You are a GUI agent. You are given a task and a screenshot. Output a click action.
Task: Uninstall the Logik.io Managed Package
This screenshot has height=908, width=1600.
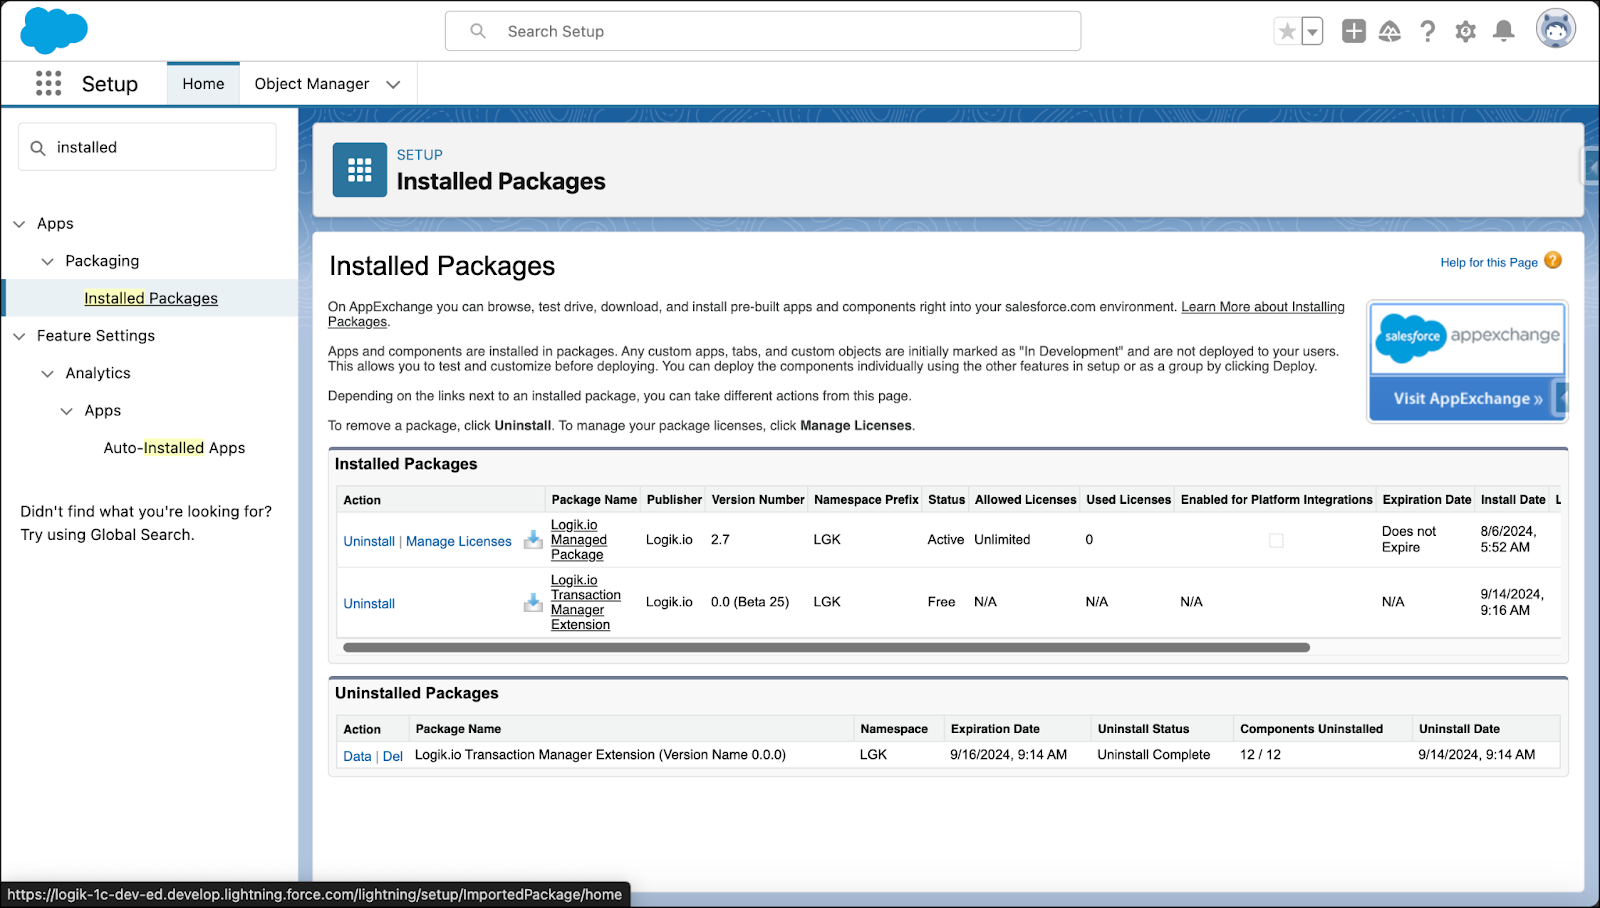[x=369, y=541]
